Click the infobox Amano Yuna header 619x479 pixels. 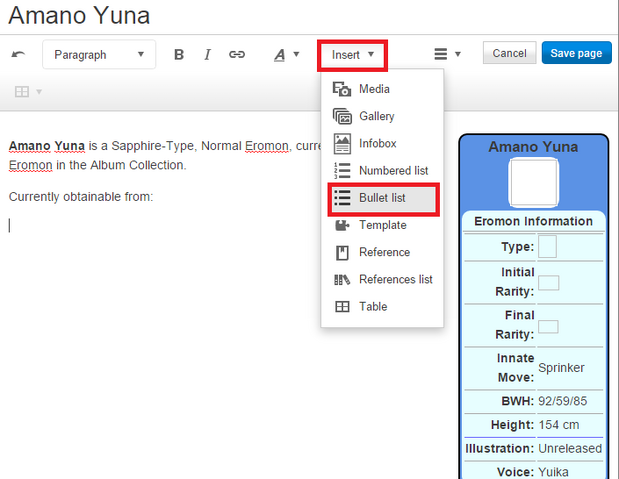point(533,147)
